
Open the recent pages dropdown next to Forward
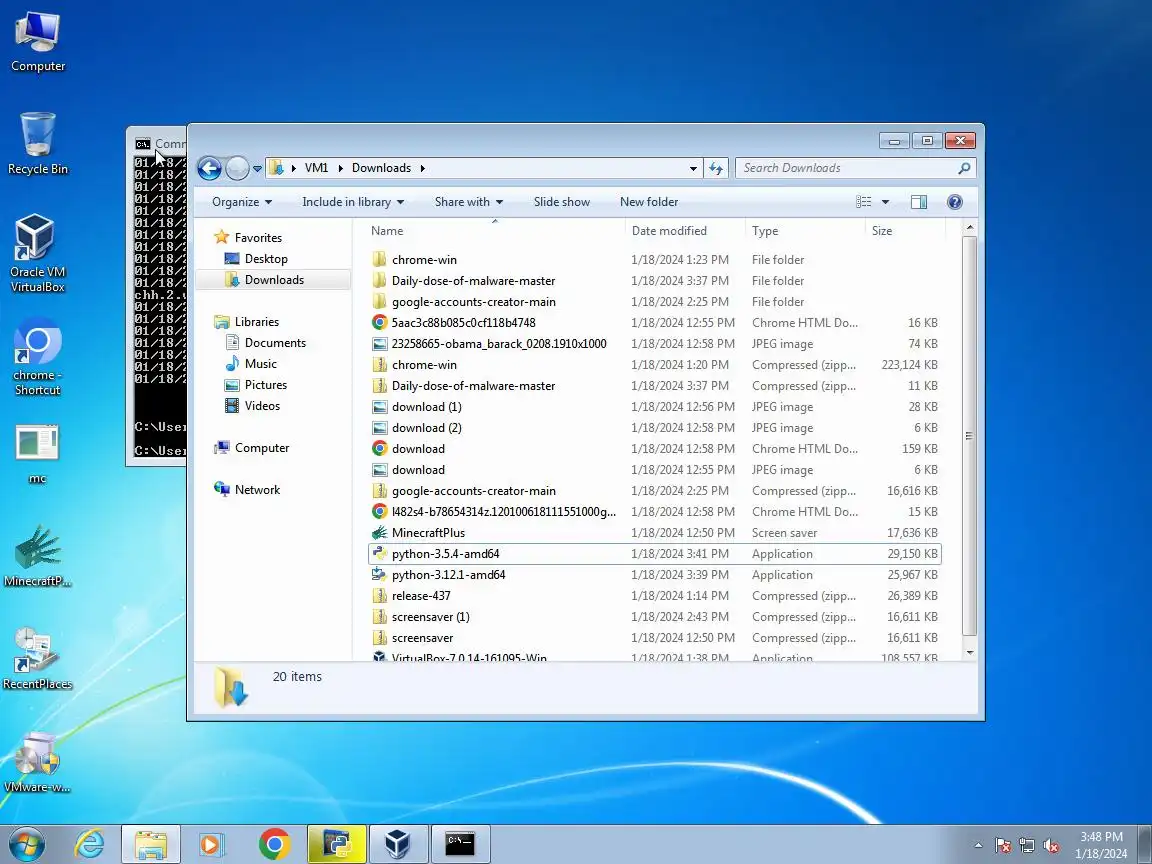click(257, 168)
